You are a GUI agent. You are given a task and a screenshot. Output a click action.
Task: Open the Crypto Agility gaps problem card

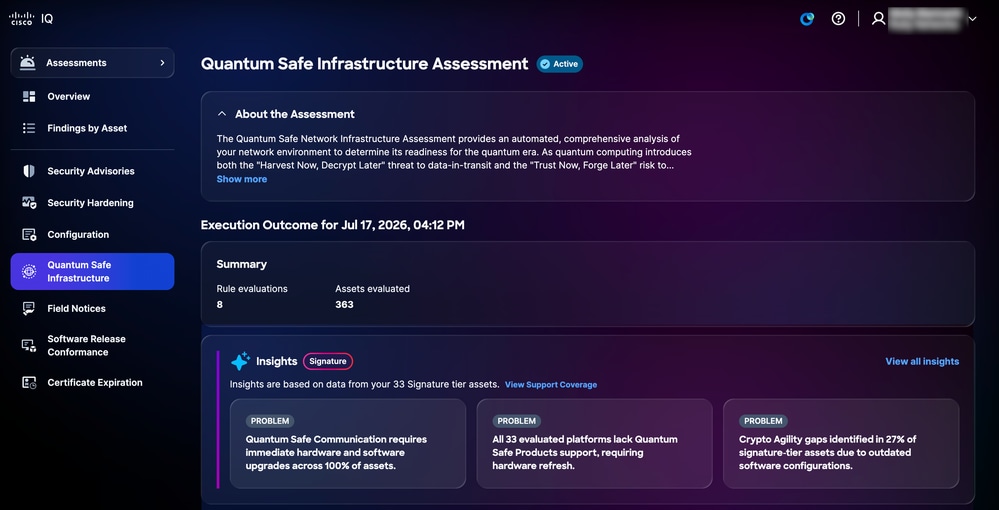[841, 444]
